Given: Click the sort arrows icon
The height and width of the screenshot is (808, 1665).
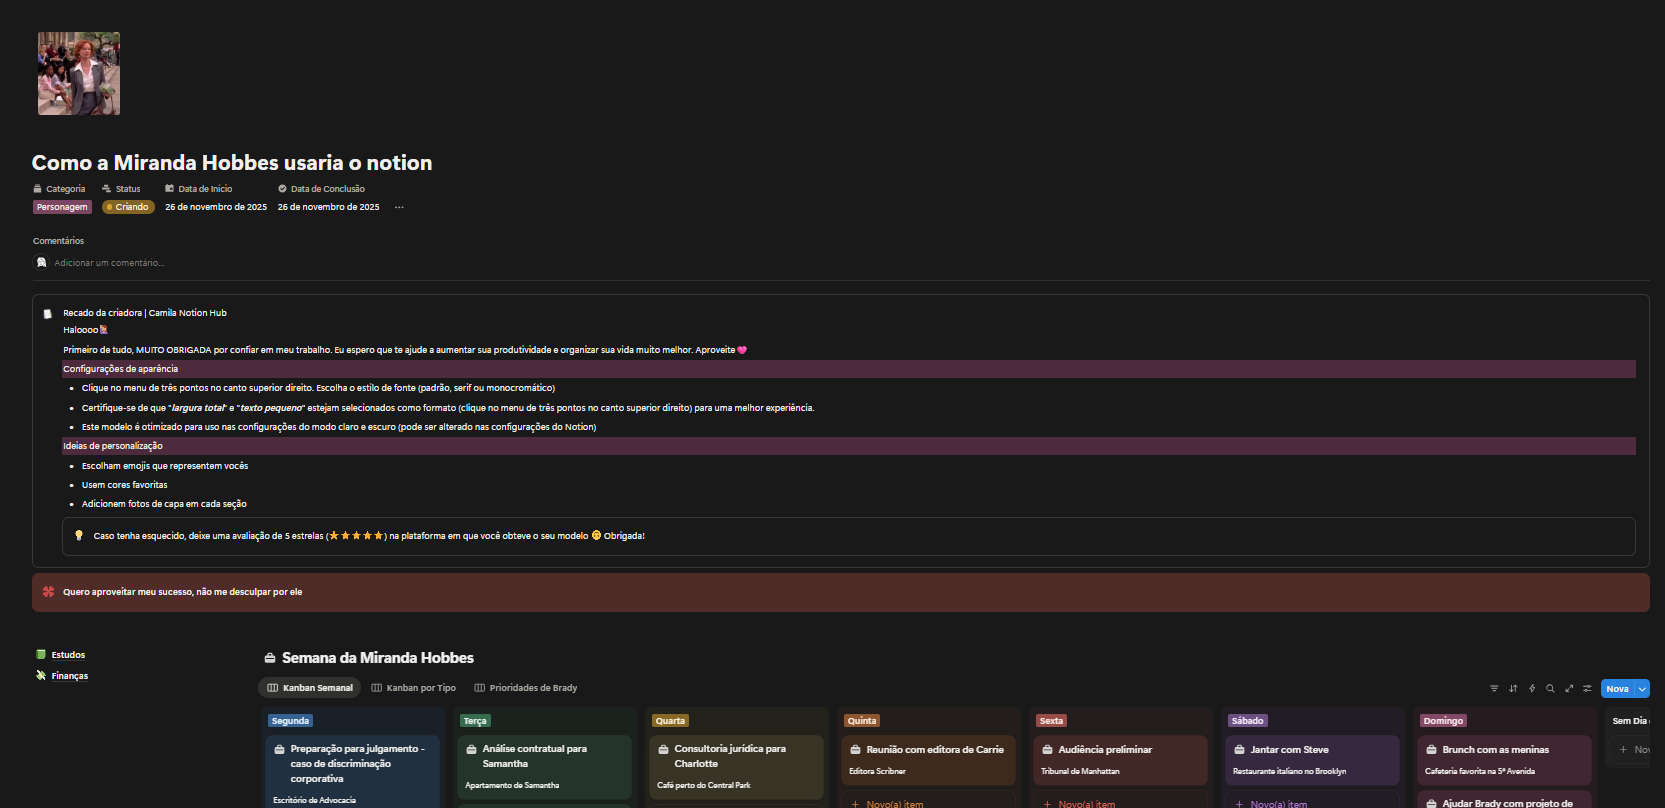Looking at the screenshot, I should tap(1513, 689).
